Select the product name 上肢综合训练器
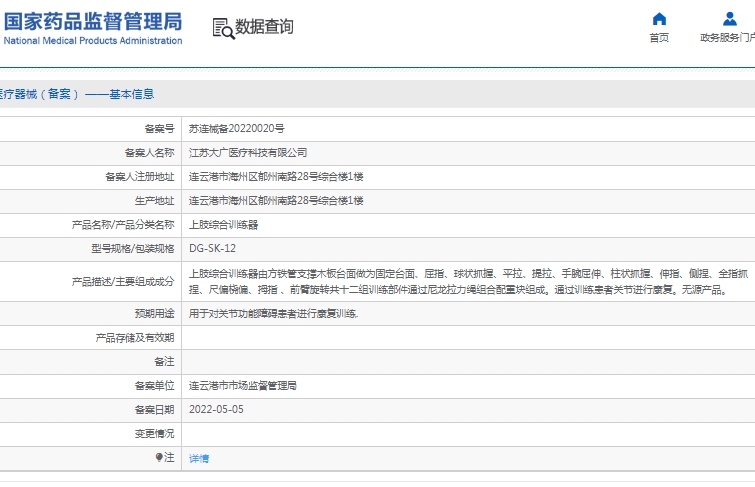Viewport: 755px width, 487px height. click(223, 225)
